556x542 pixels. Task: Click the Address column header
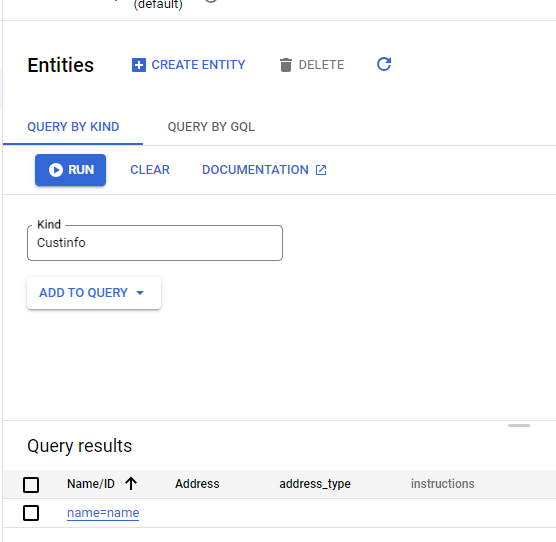[x=197, y=484]
